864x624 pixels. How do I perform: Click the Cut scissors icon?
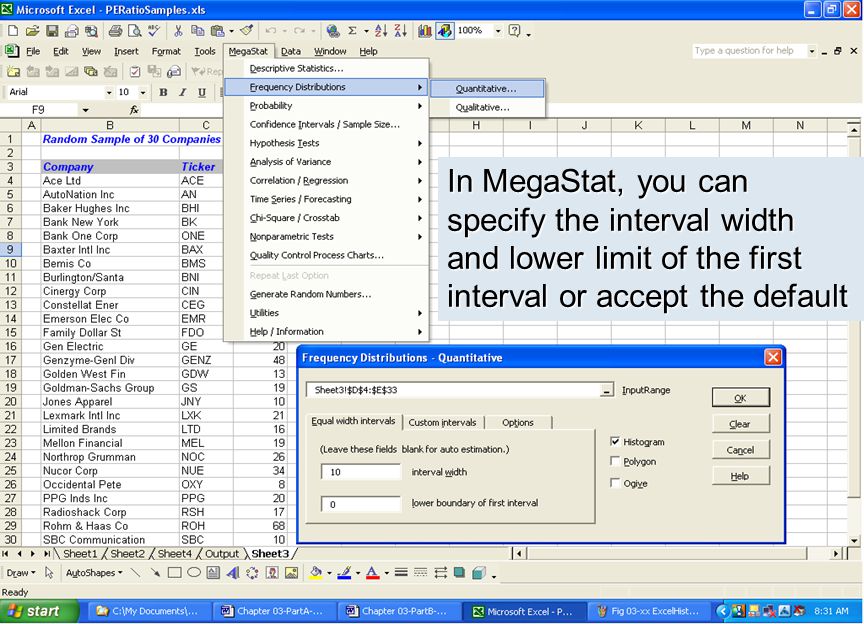pos(178,31)
